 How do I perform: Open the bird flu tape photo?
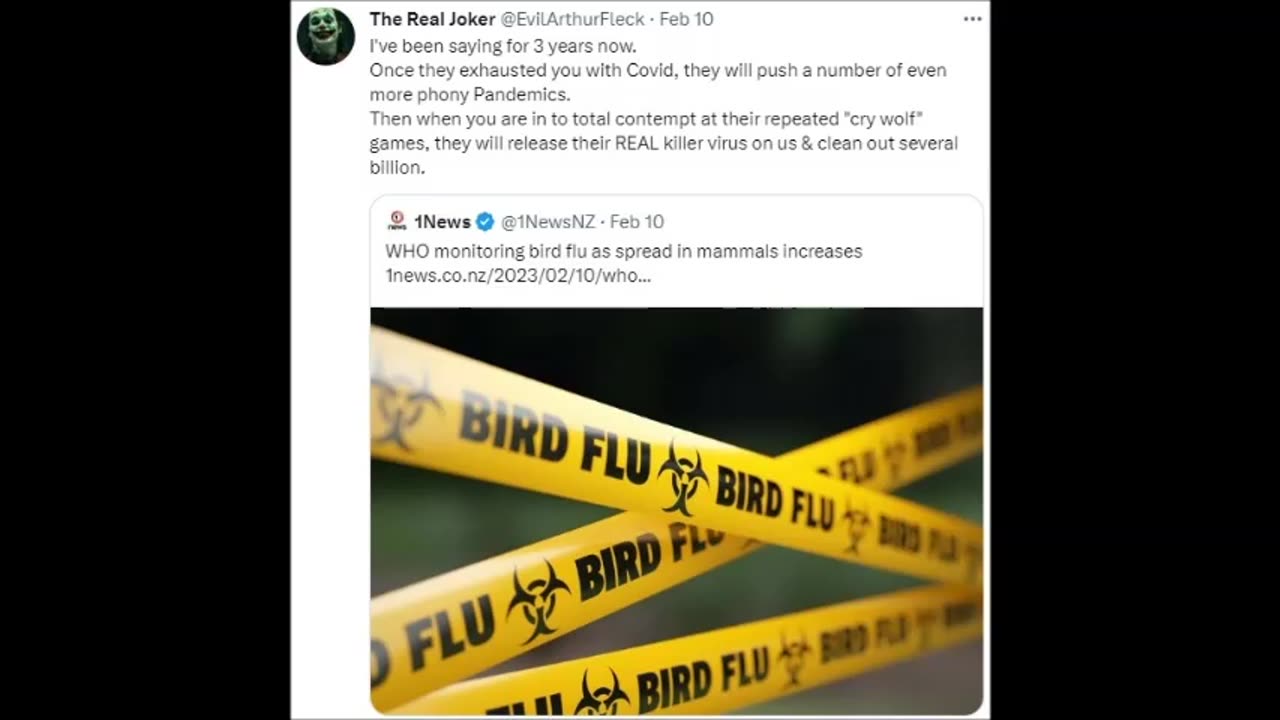point(676,511)
